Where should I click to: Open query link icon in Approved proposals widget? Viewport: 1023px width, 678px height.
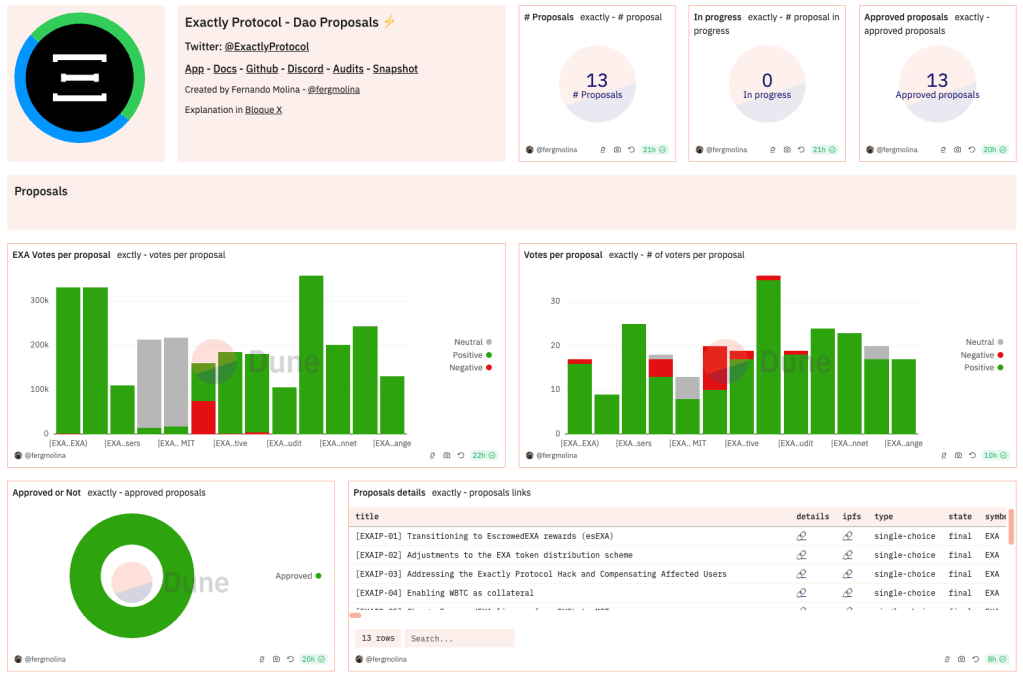pyautogui.click(x=943, y=150)
